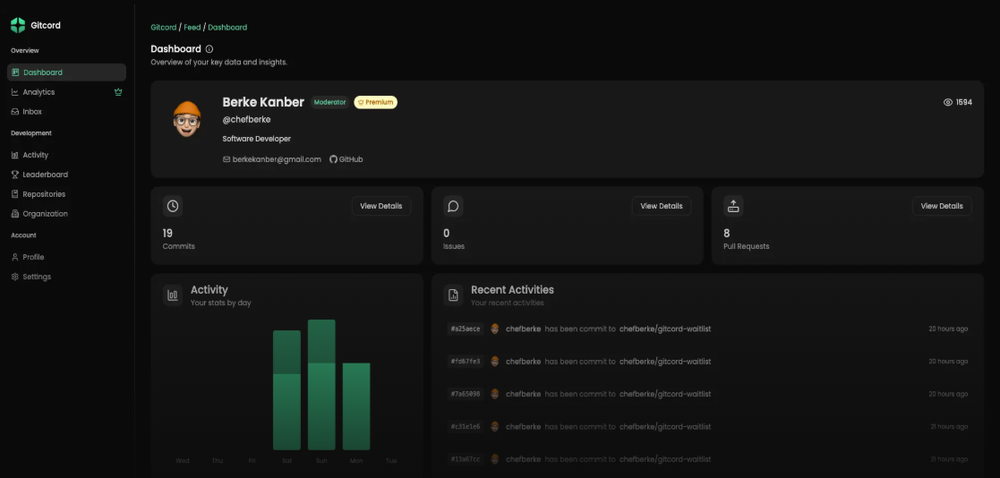Click the Dashboard breadcrumb link
This screenshot has height=478, width=1000.
(228, 27)
